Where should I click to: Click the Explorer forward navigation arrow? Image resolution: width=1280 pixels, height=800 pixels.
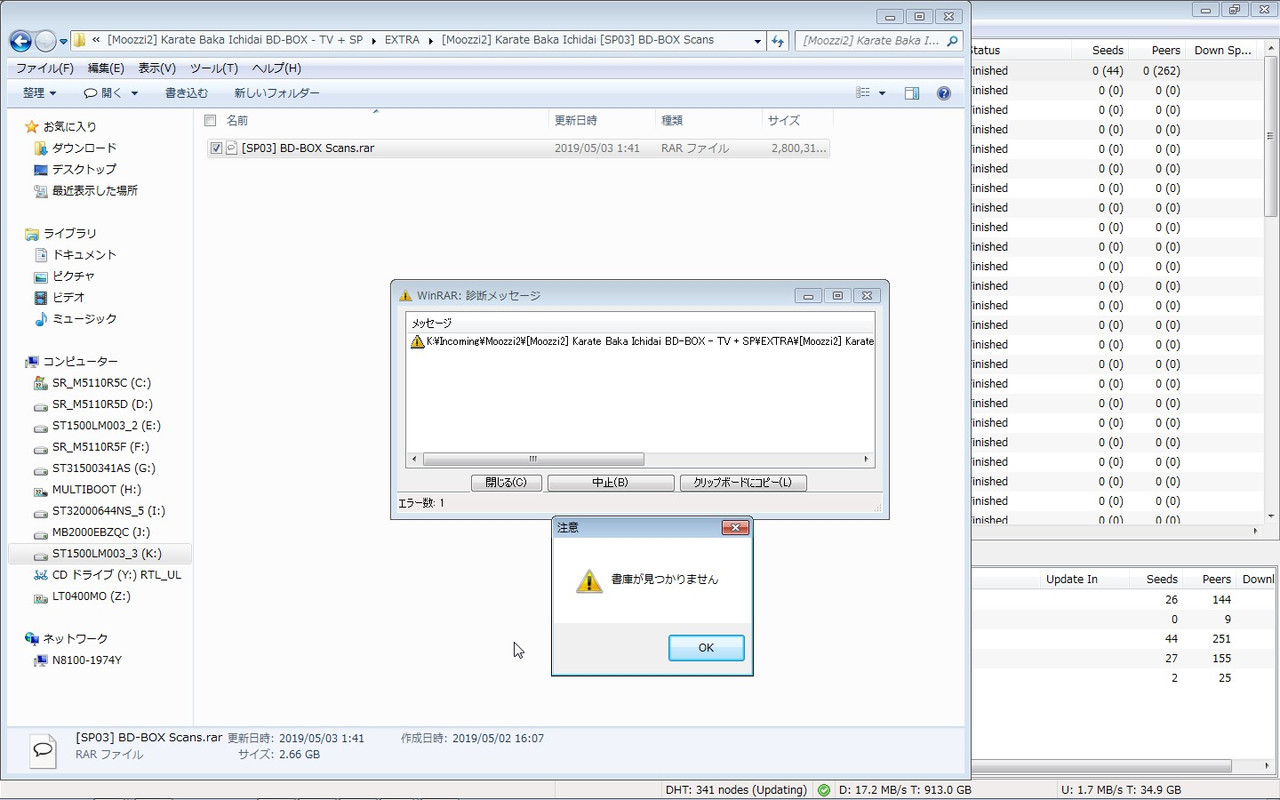pyautogui.click(x=46, y=41)
